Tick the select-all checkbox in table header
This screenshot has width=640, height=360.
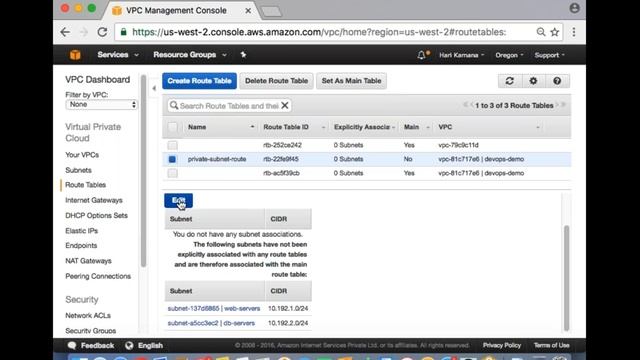[x=173, y=127]
